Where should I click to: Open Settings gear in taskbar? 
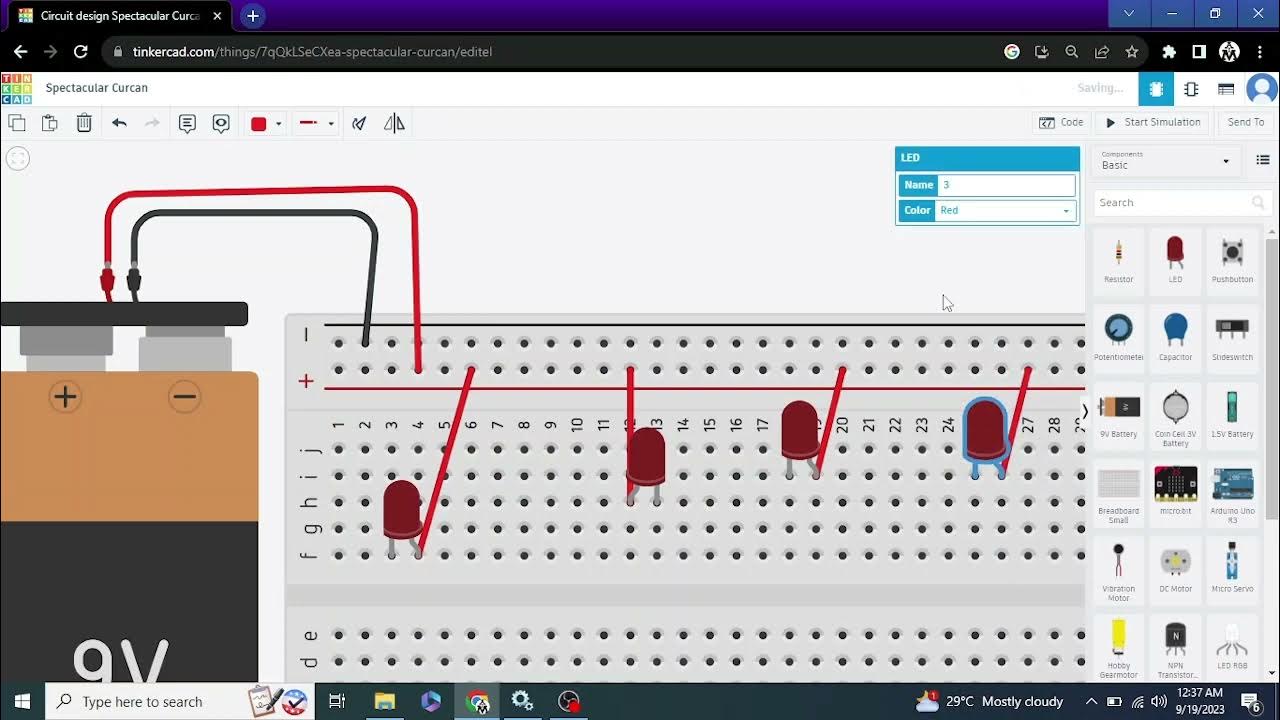(522, 701)
